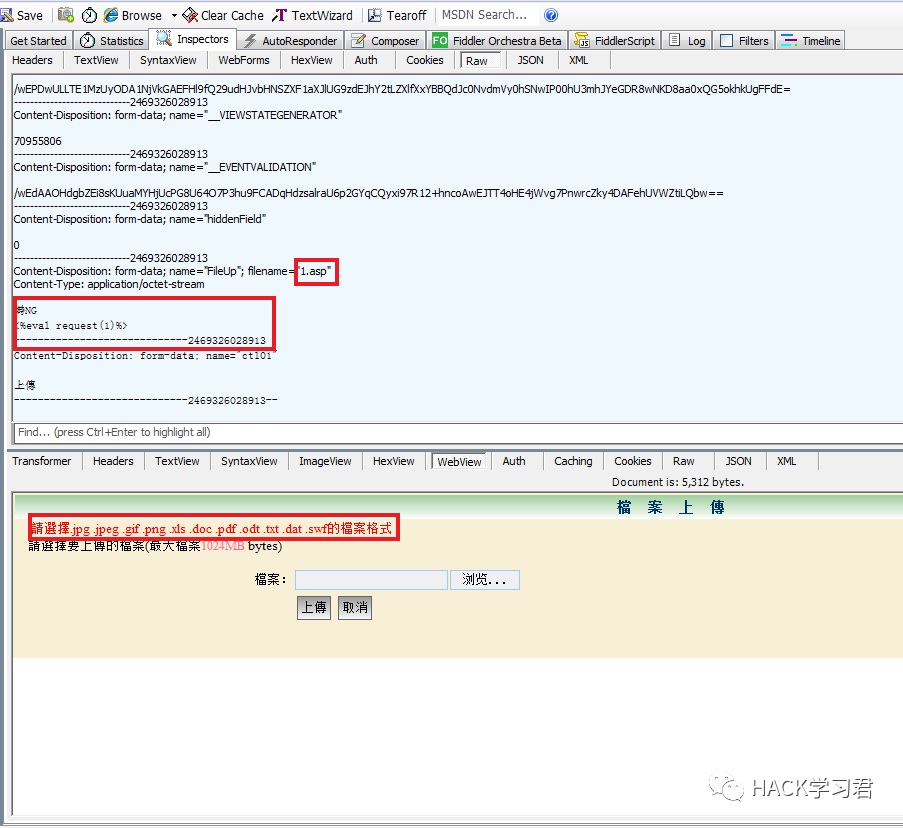Viewport: 903px width, 828px height.
Task: Open the ImageView response tab
Action: coord(325,461)
